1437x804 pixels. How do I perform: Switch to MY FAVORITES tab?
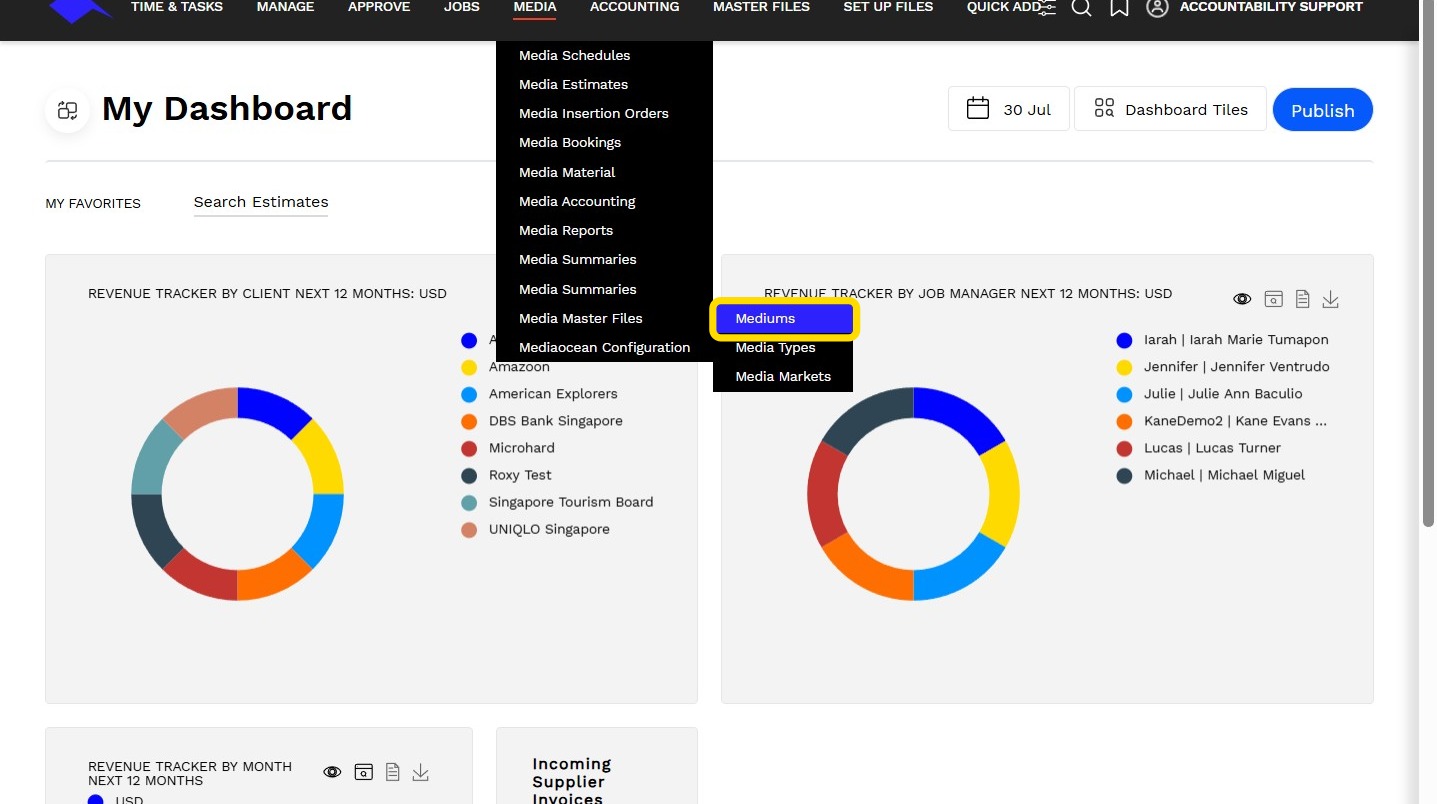tap(93, 203)
